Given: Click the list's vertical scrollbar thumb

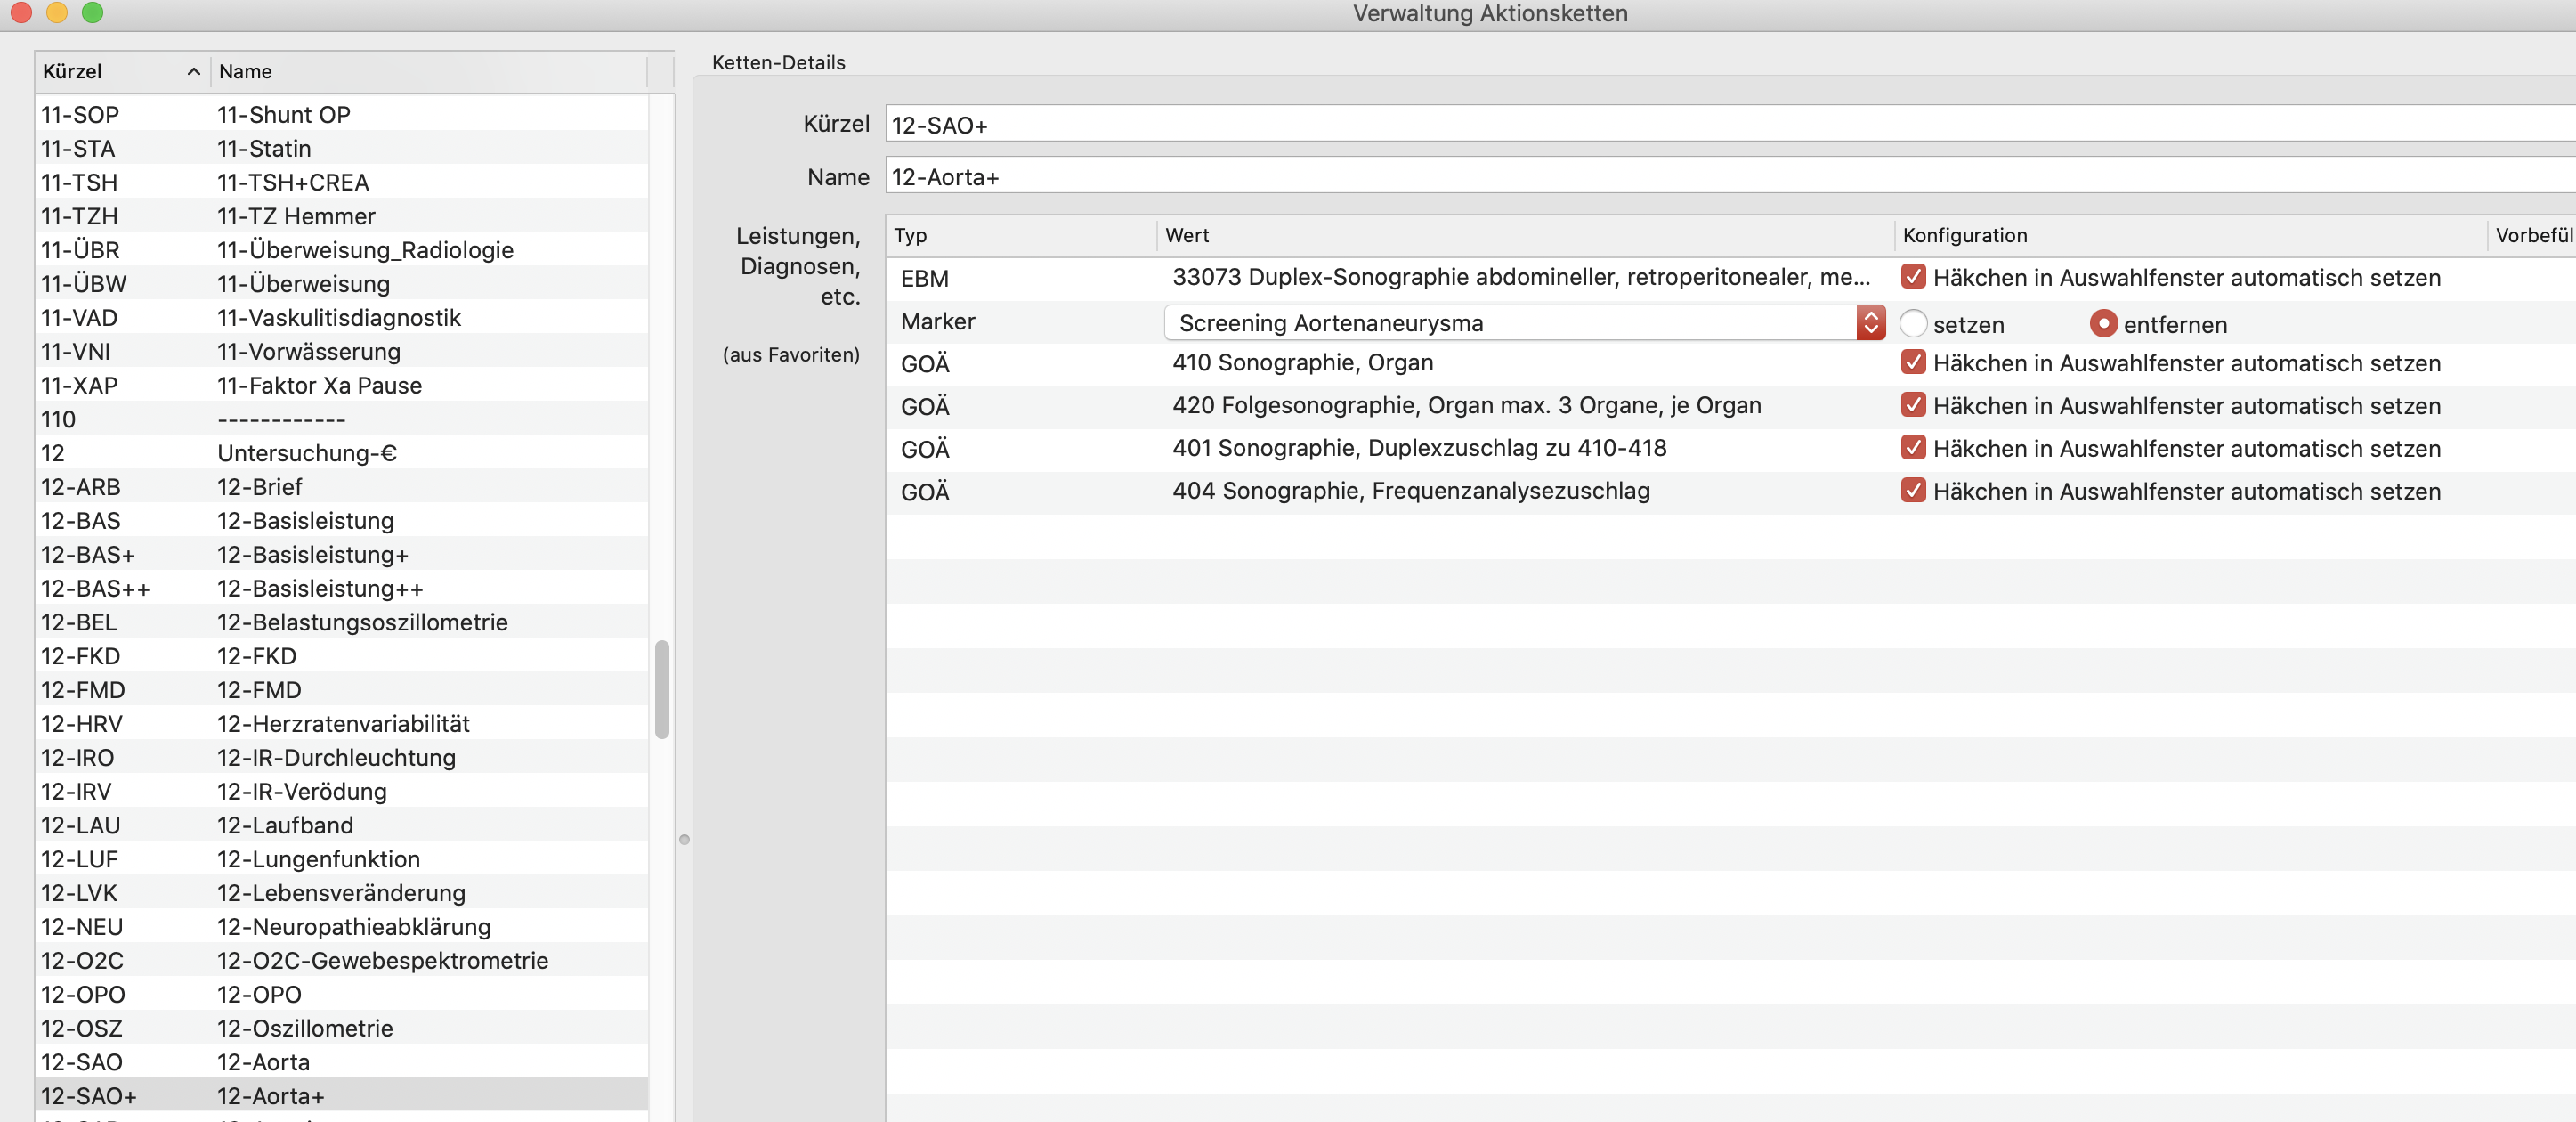Looking at the screenshot, I should coord(662,690).
